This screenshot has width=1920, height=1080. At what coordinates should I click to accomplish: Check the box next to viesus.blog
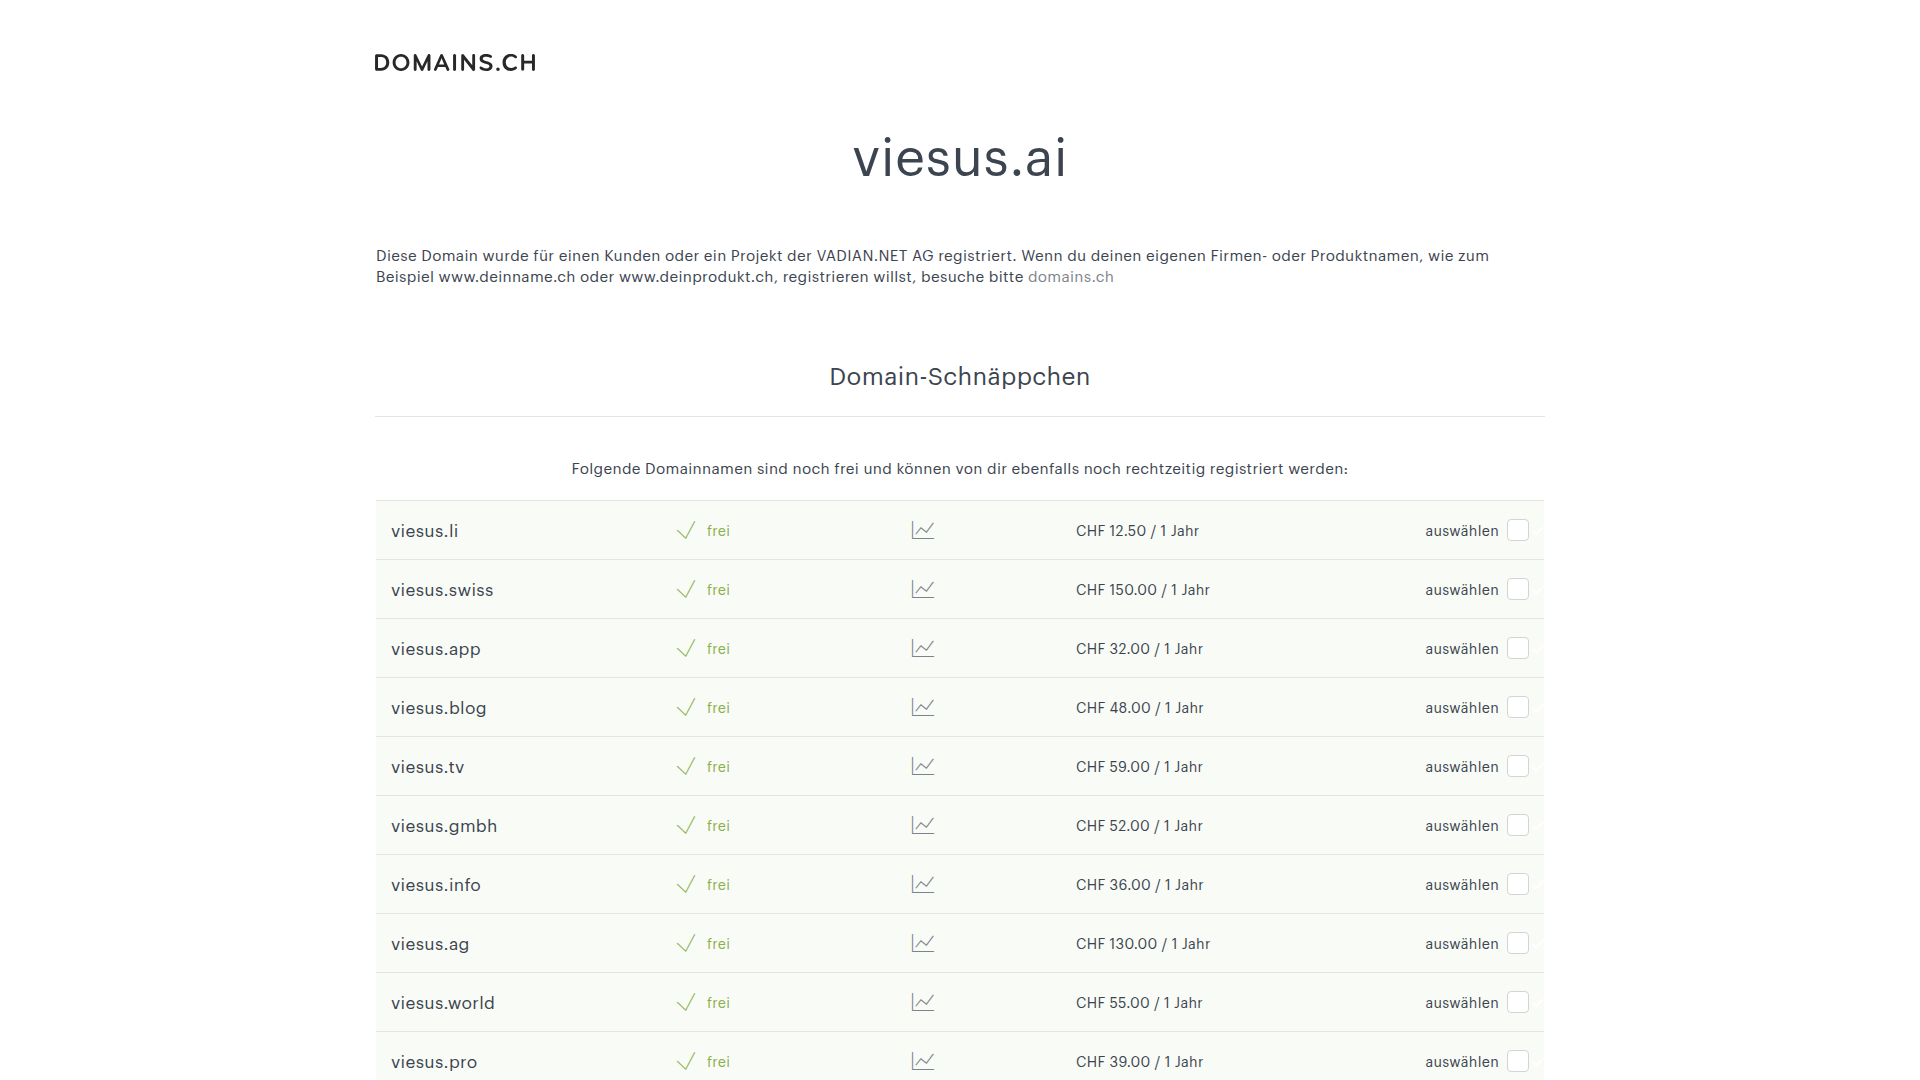tap(1518, 707)
